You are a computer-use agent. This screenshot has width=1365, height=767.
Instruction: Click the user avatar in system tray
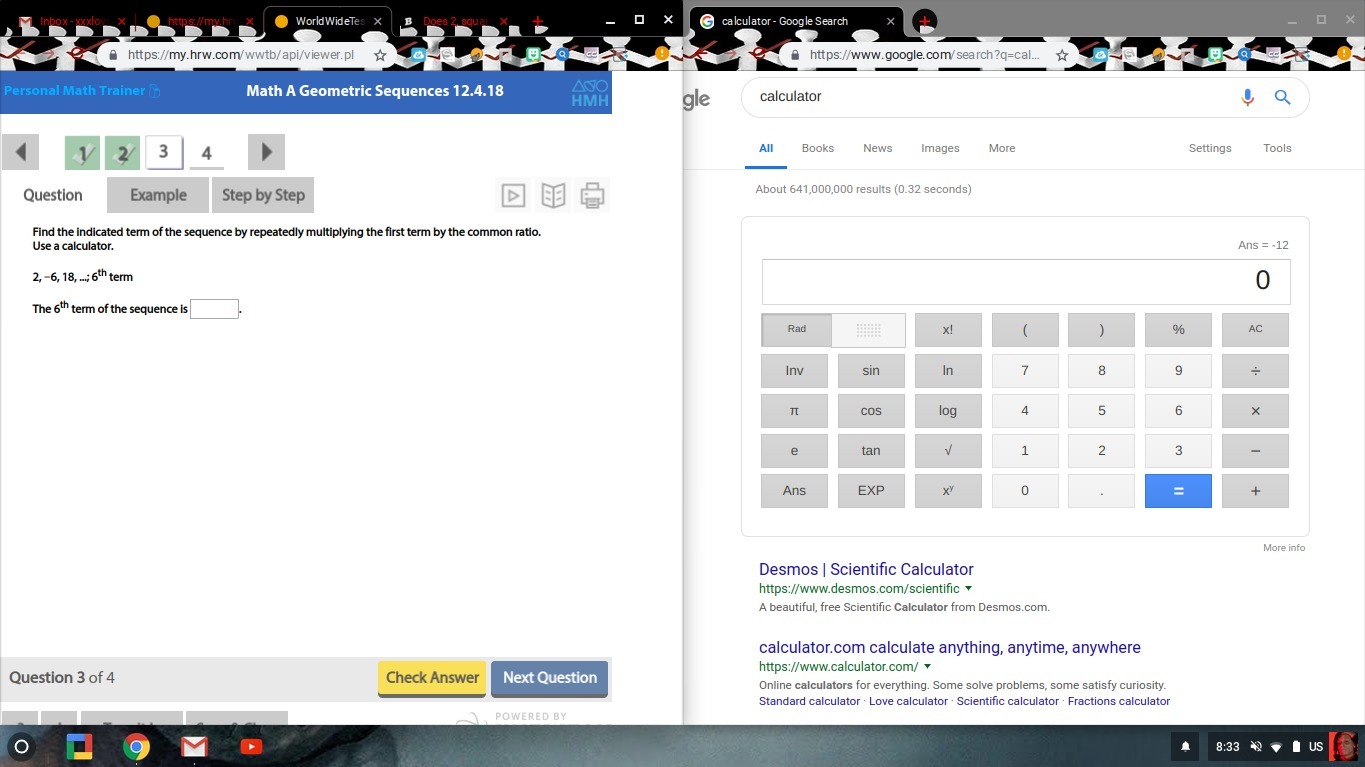[1344, 747]
